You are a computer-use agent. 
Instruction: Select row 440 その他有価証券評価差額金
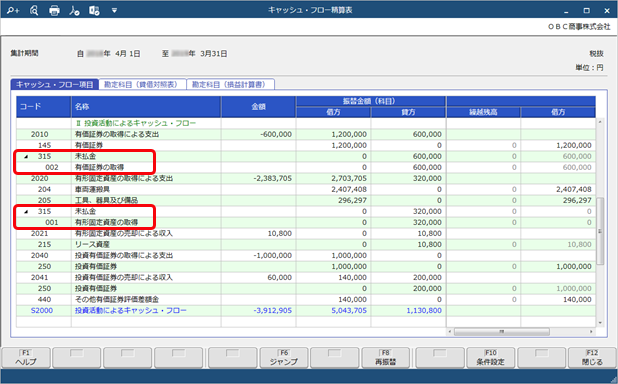point(306,300)
